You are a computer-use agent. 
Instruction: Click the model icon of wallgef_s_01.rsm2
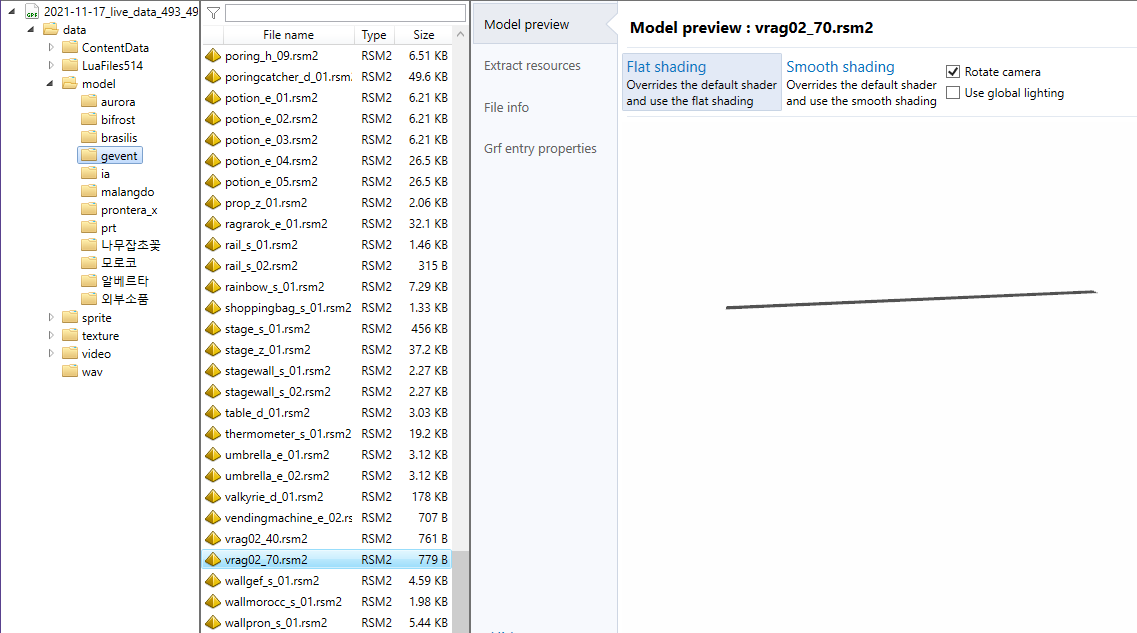click(212, 582)
